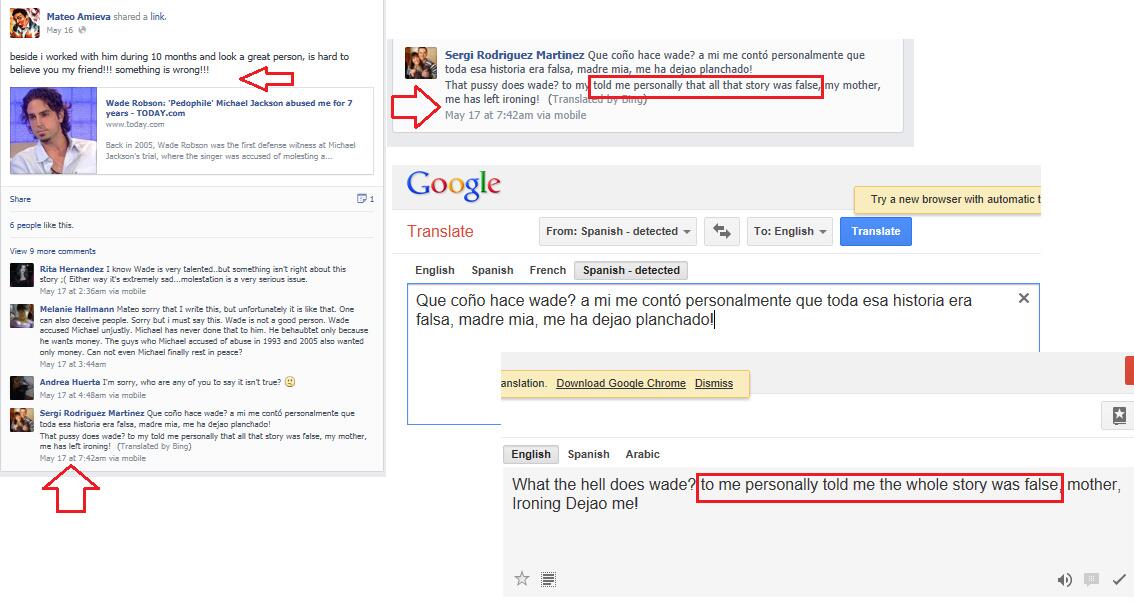This screenshot has width=1134, height=605.
Task: Select Spanish target language tab
Action: tap(588, 454)
